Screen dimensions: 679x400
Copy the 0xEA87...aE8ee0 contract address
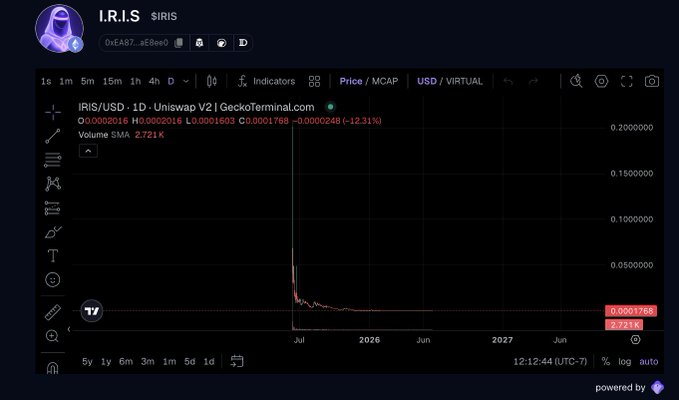(179, 43)
